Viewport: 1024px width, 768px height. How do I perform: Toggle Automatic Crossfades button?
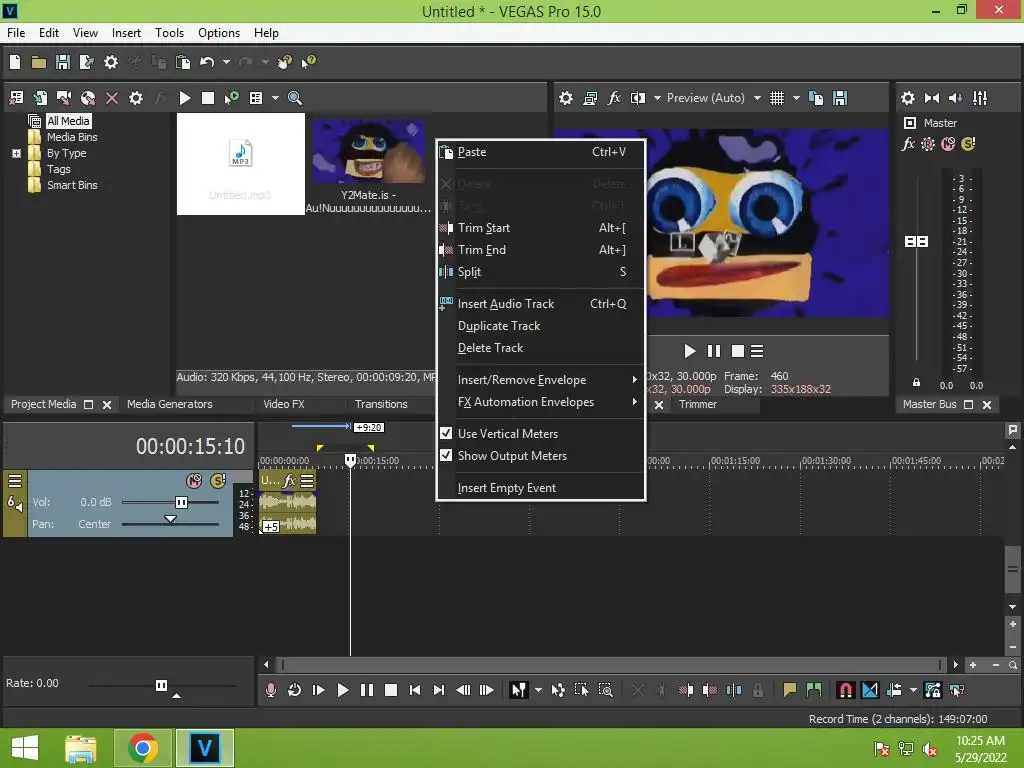(870, 690)
